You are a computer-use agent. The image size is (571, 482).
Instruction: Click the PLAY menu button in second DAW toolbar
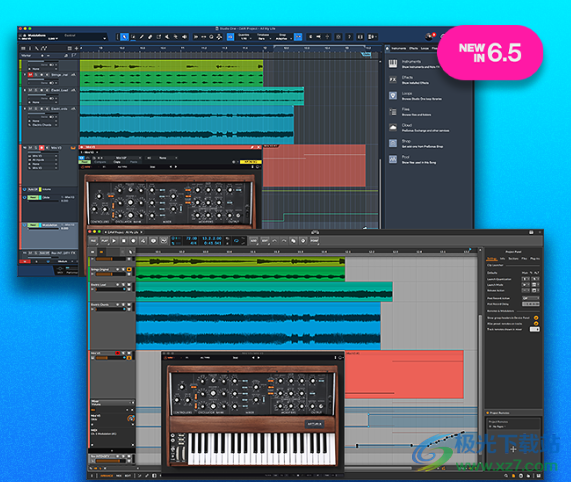pos(105,241)
